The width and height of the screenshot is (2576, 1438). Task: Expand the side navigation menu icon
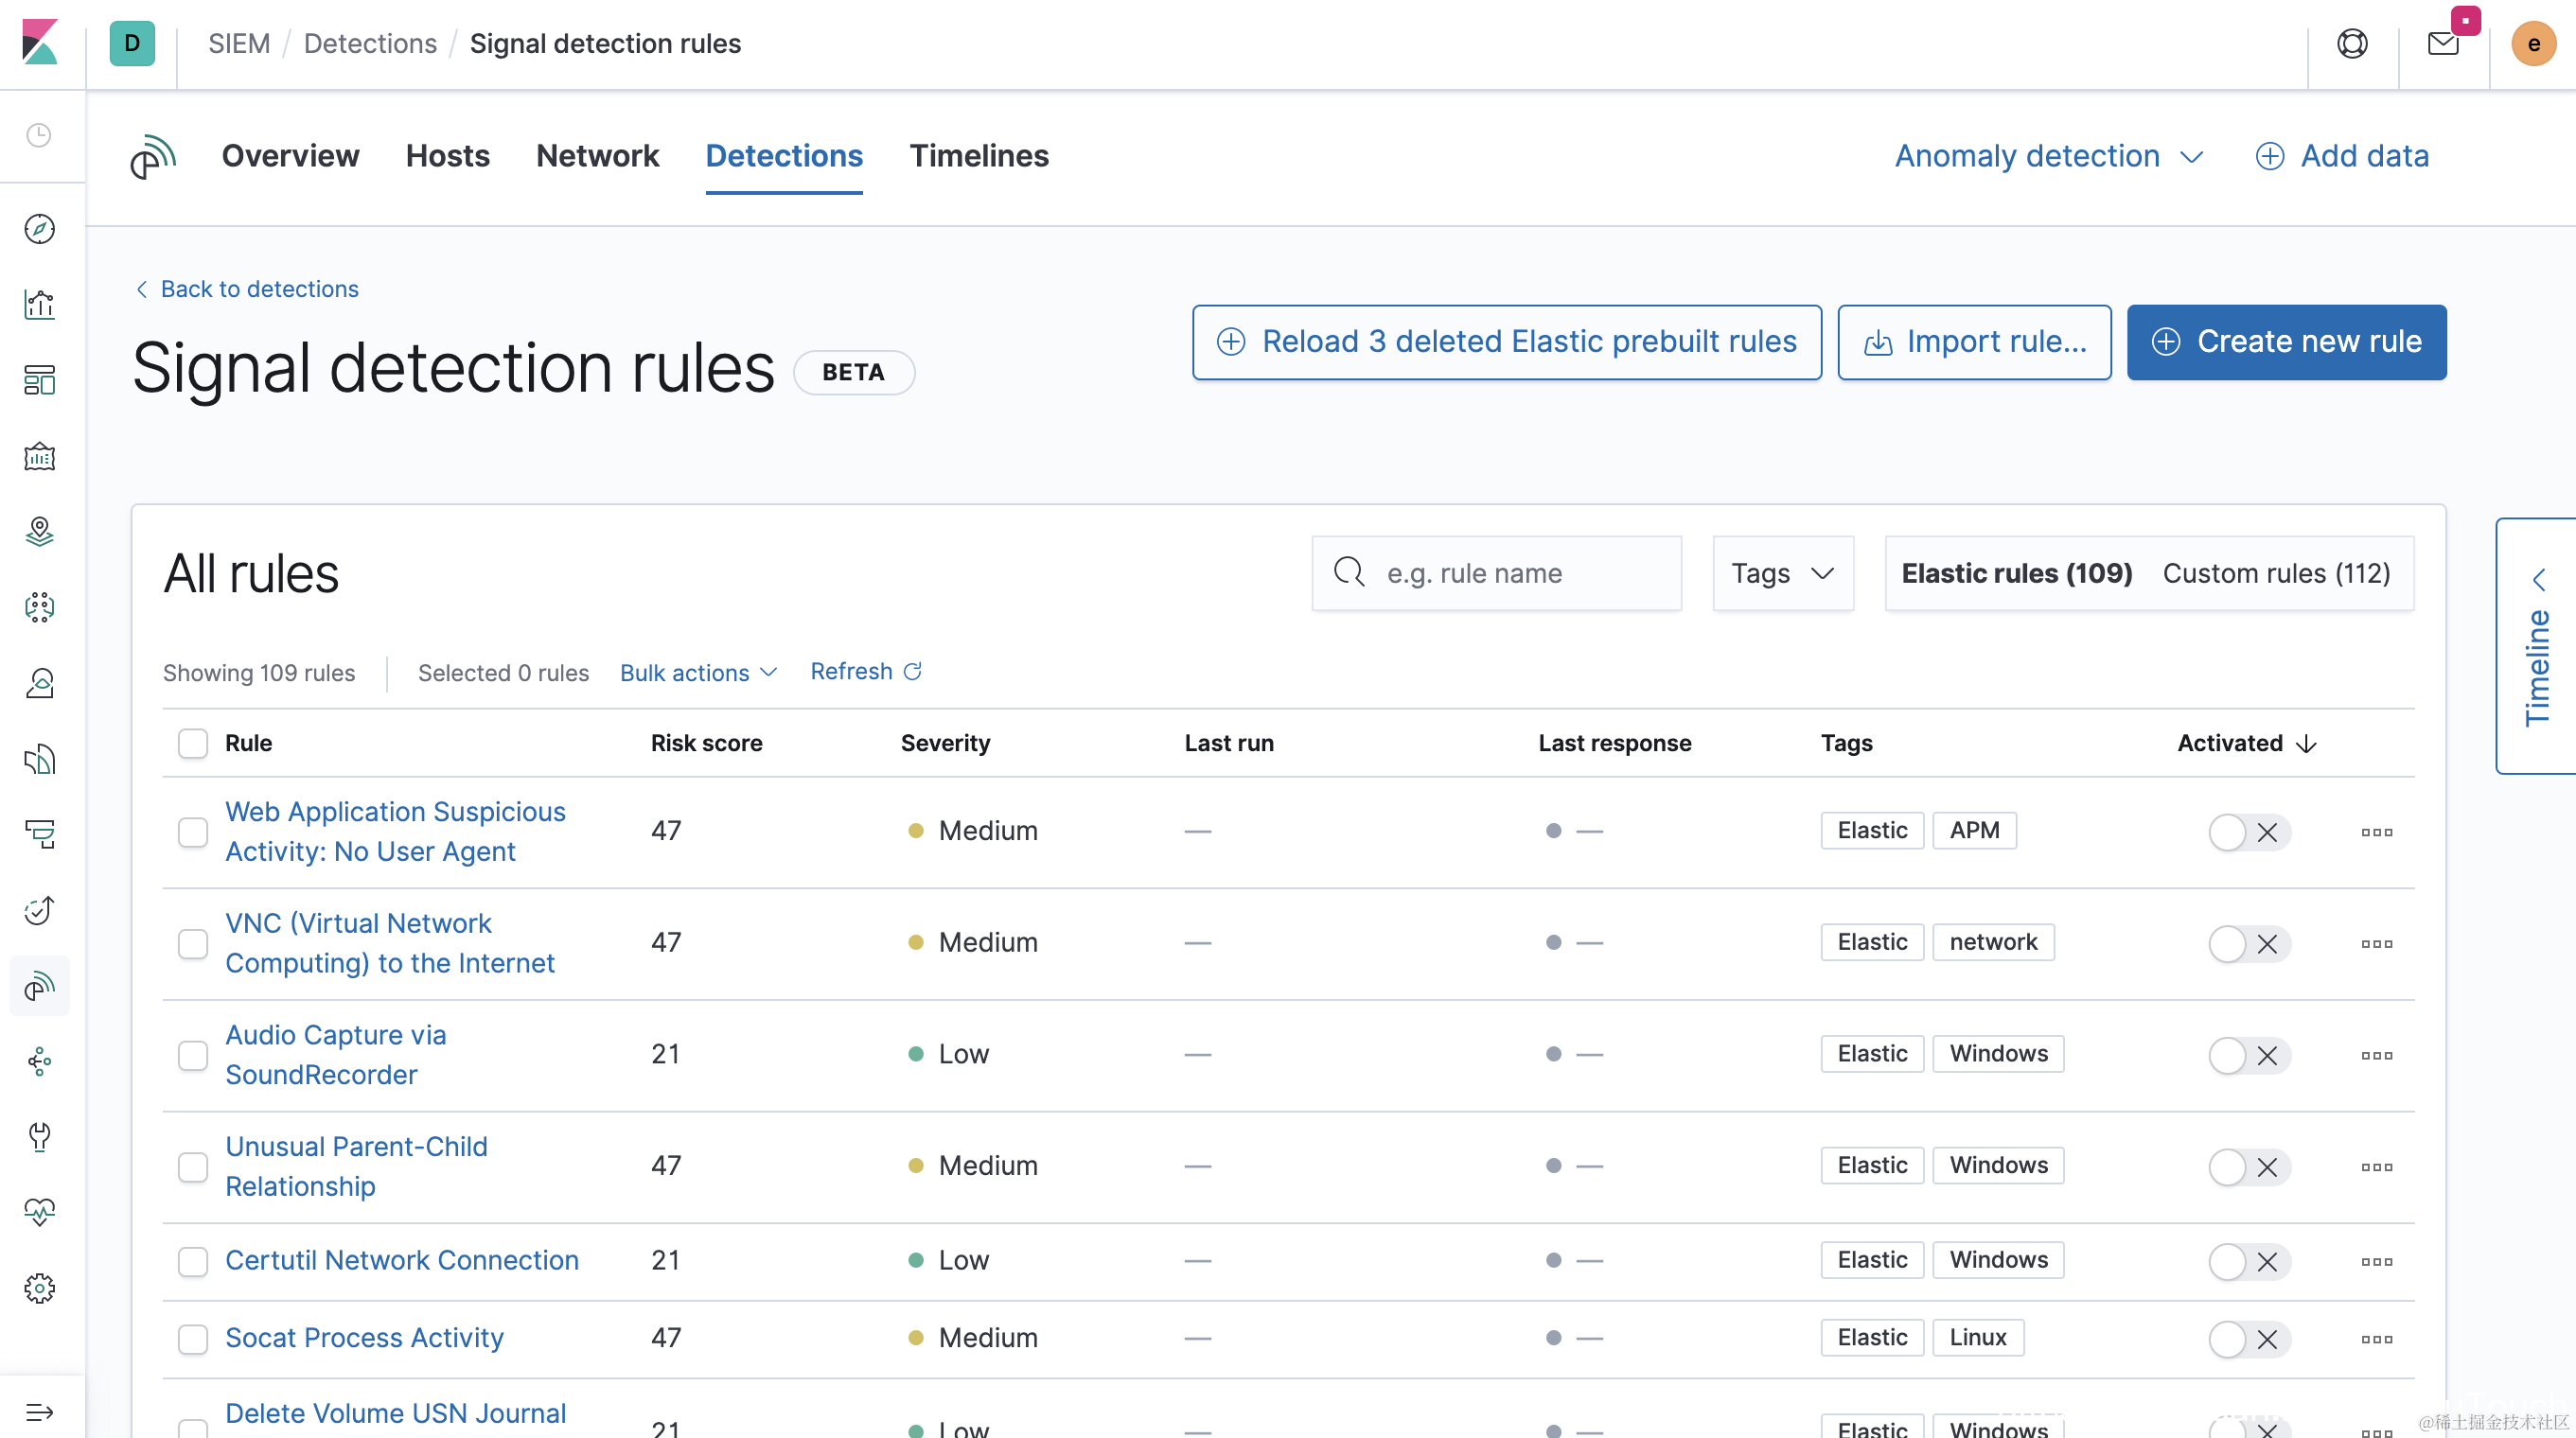(x=39, y=1412)
